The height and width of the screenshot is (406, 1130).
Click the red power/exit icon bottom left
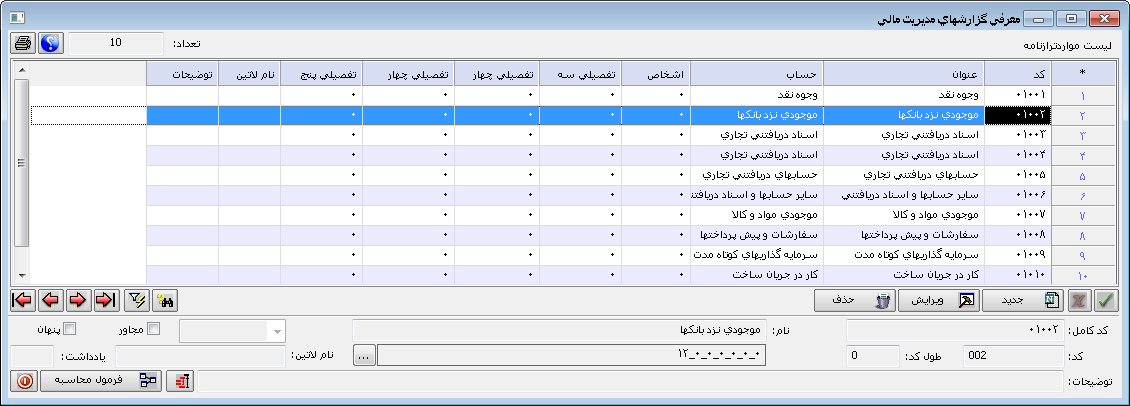coord(25,381)
